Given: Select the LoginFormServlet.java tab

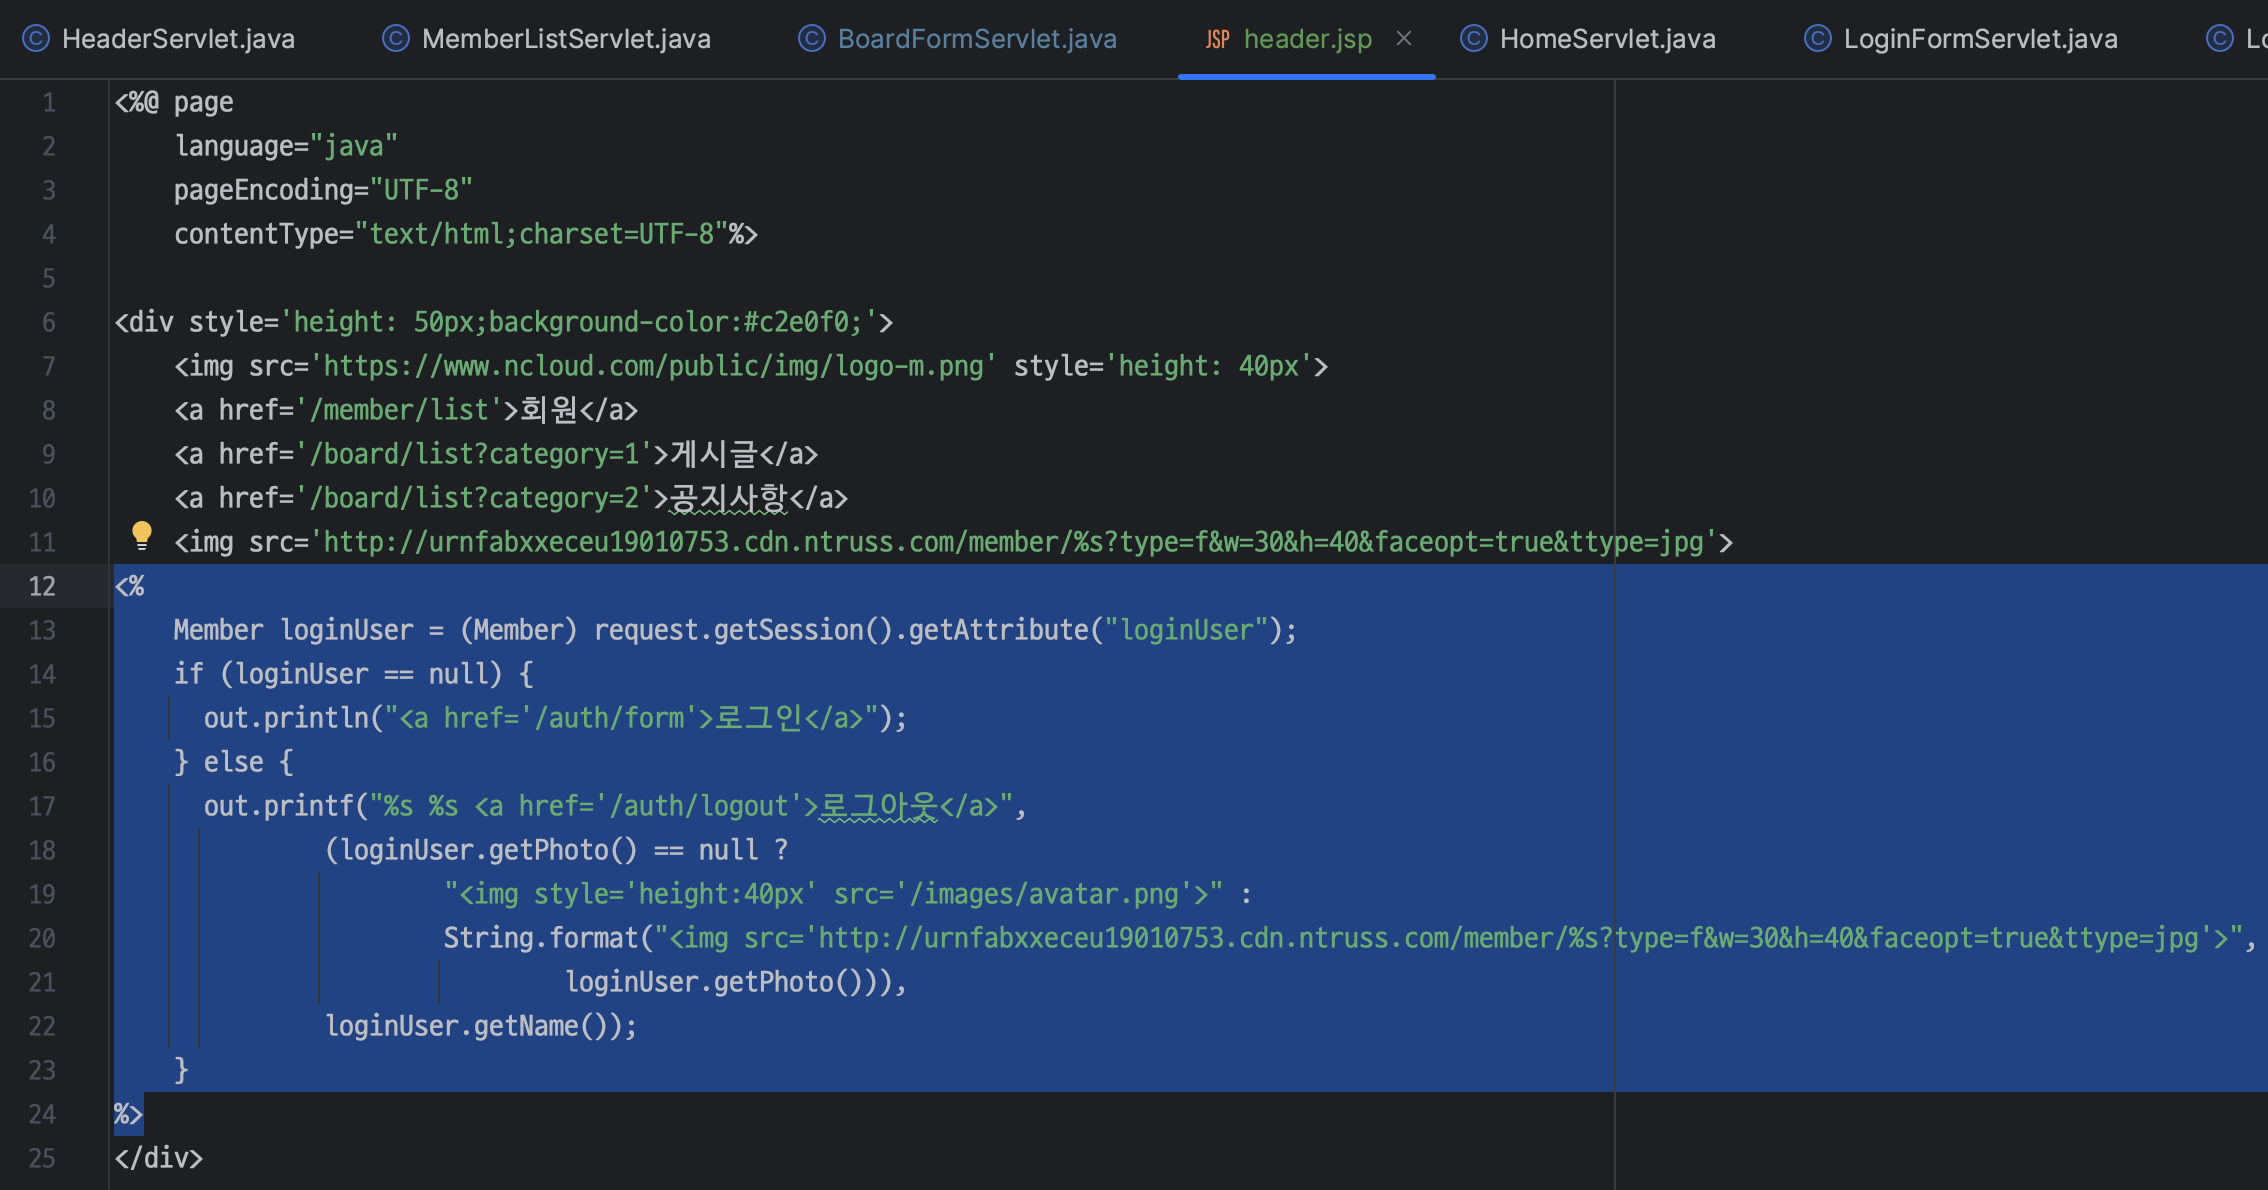Looking at the screenshot, I should tap(1980, 39).
